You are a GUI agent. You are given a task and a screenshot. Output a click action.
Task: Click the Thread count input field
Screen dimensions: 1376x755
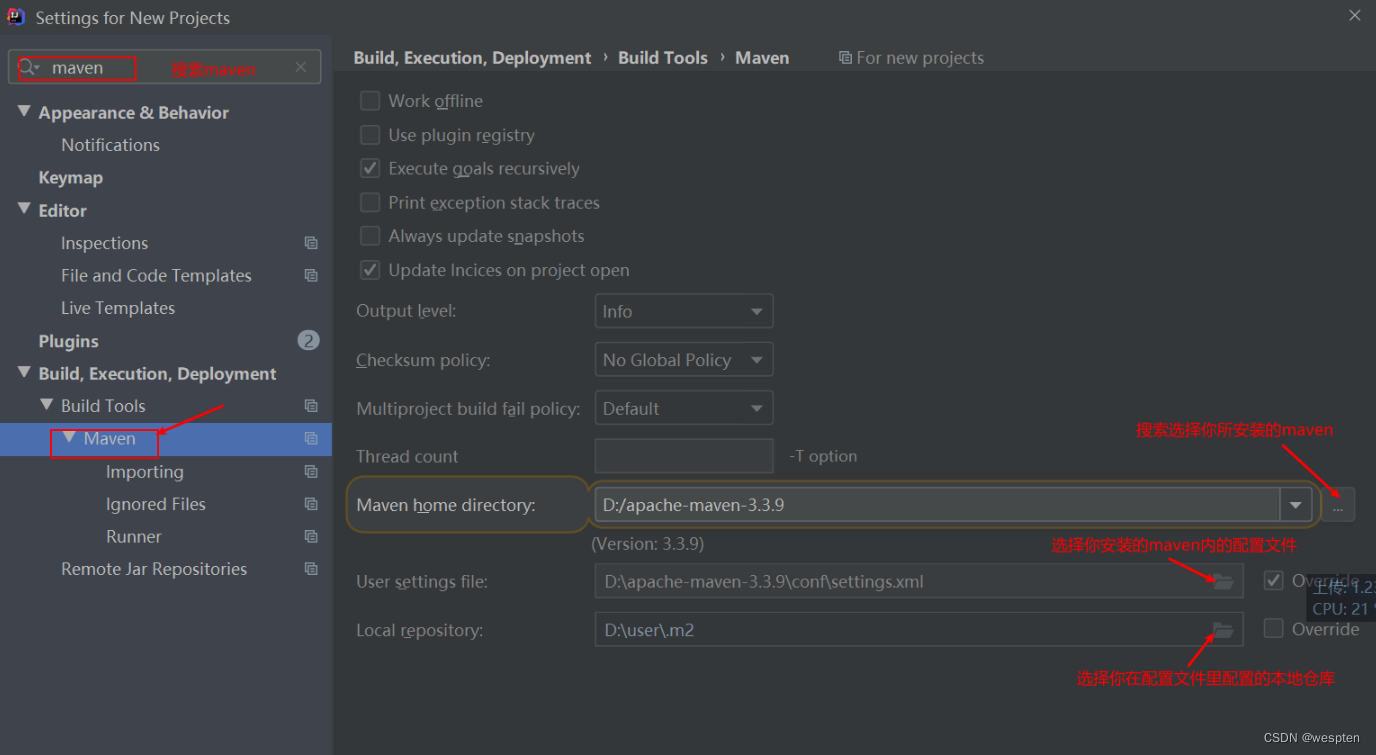[684, 456]
